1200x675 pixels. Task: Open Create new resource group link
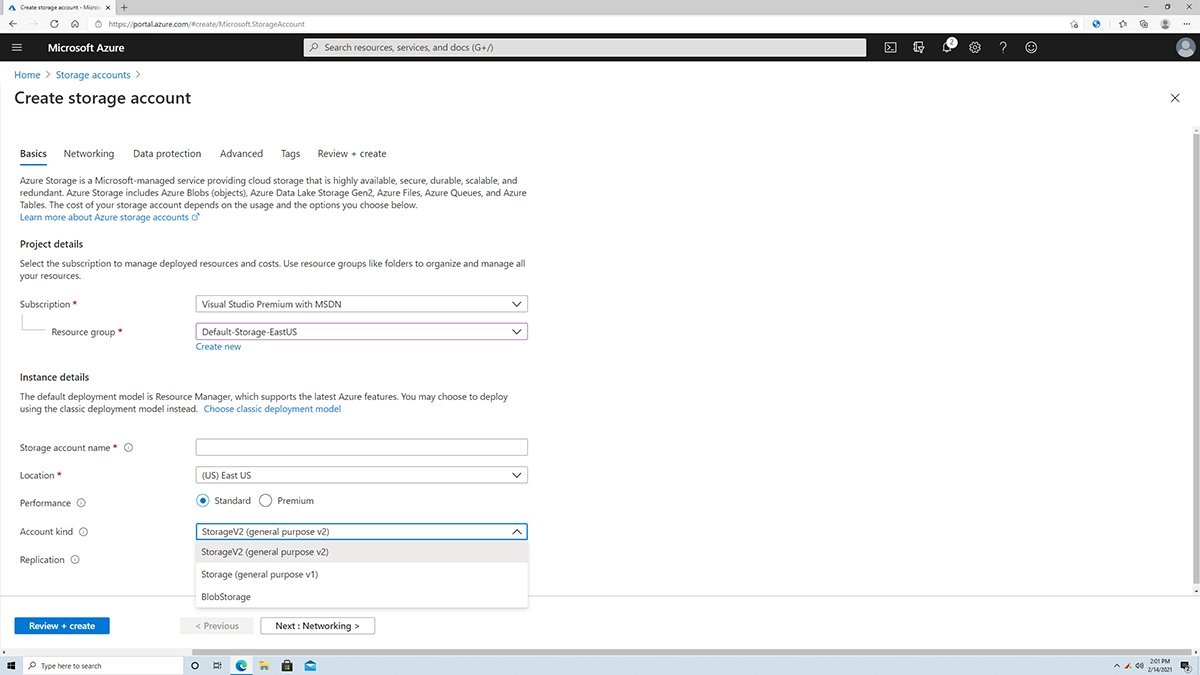(218, 346)
